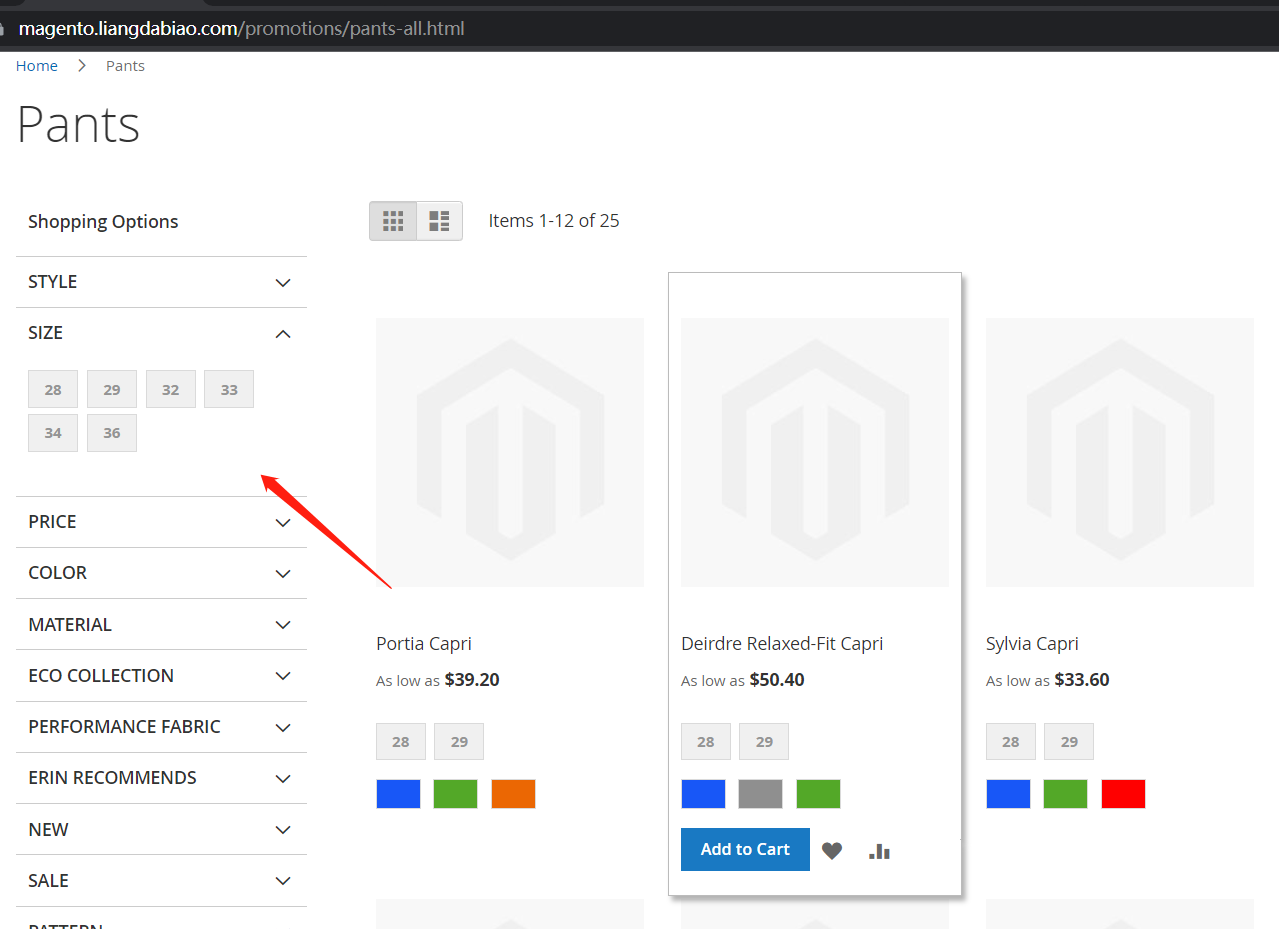Click the Sylvia Capri price $33.60
Screen dimensions: 1279x929
[x=1082, y=680]
